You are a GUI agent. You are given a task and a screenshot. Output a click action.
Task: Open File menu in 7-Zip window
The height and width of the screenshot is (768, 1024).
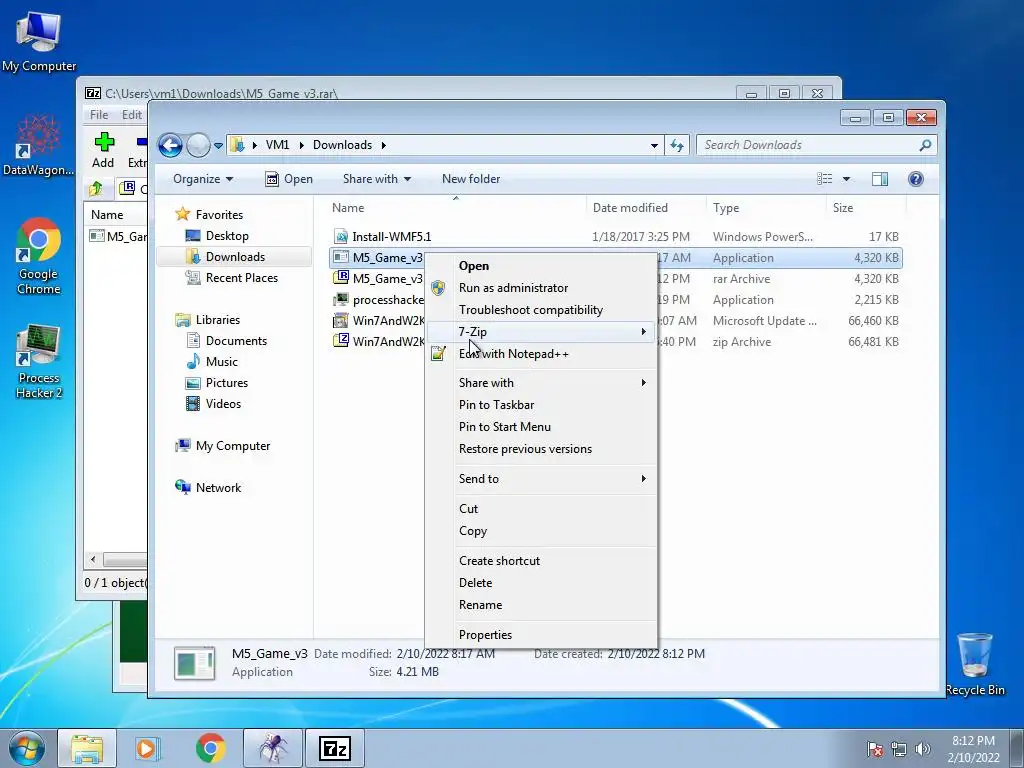click(99, 115)
